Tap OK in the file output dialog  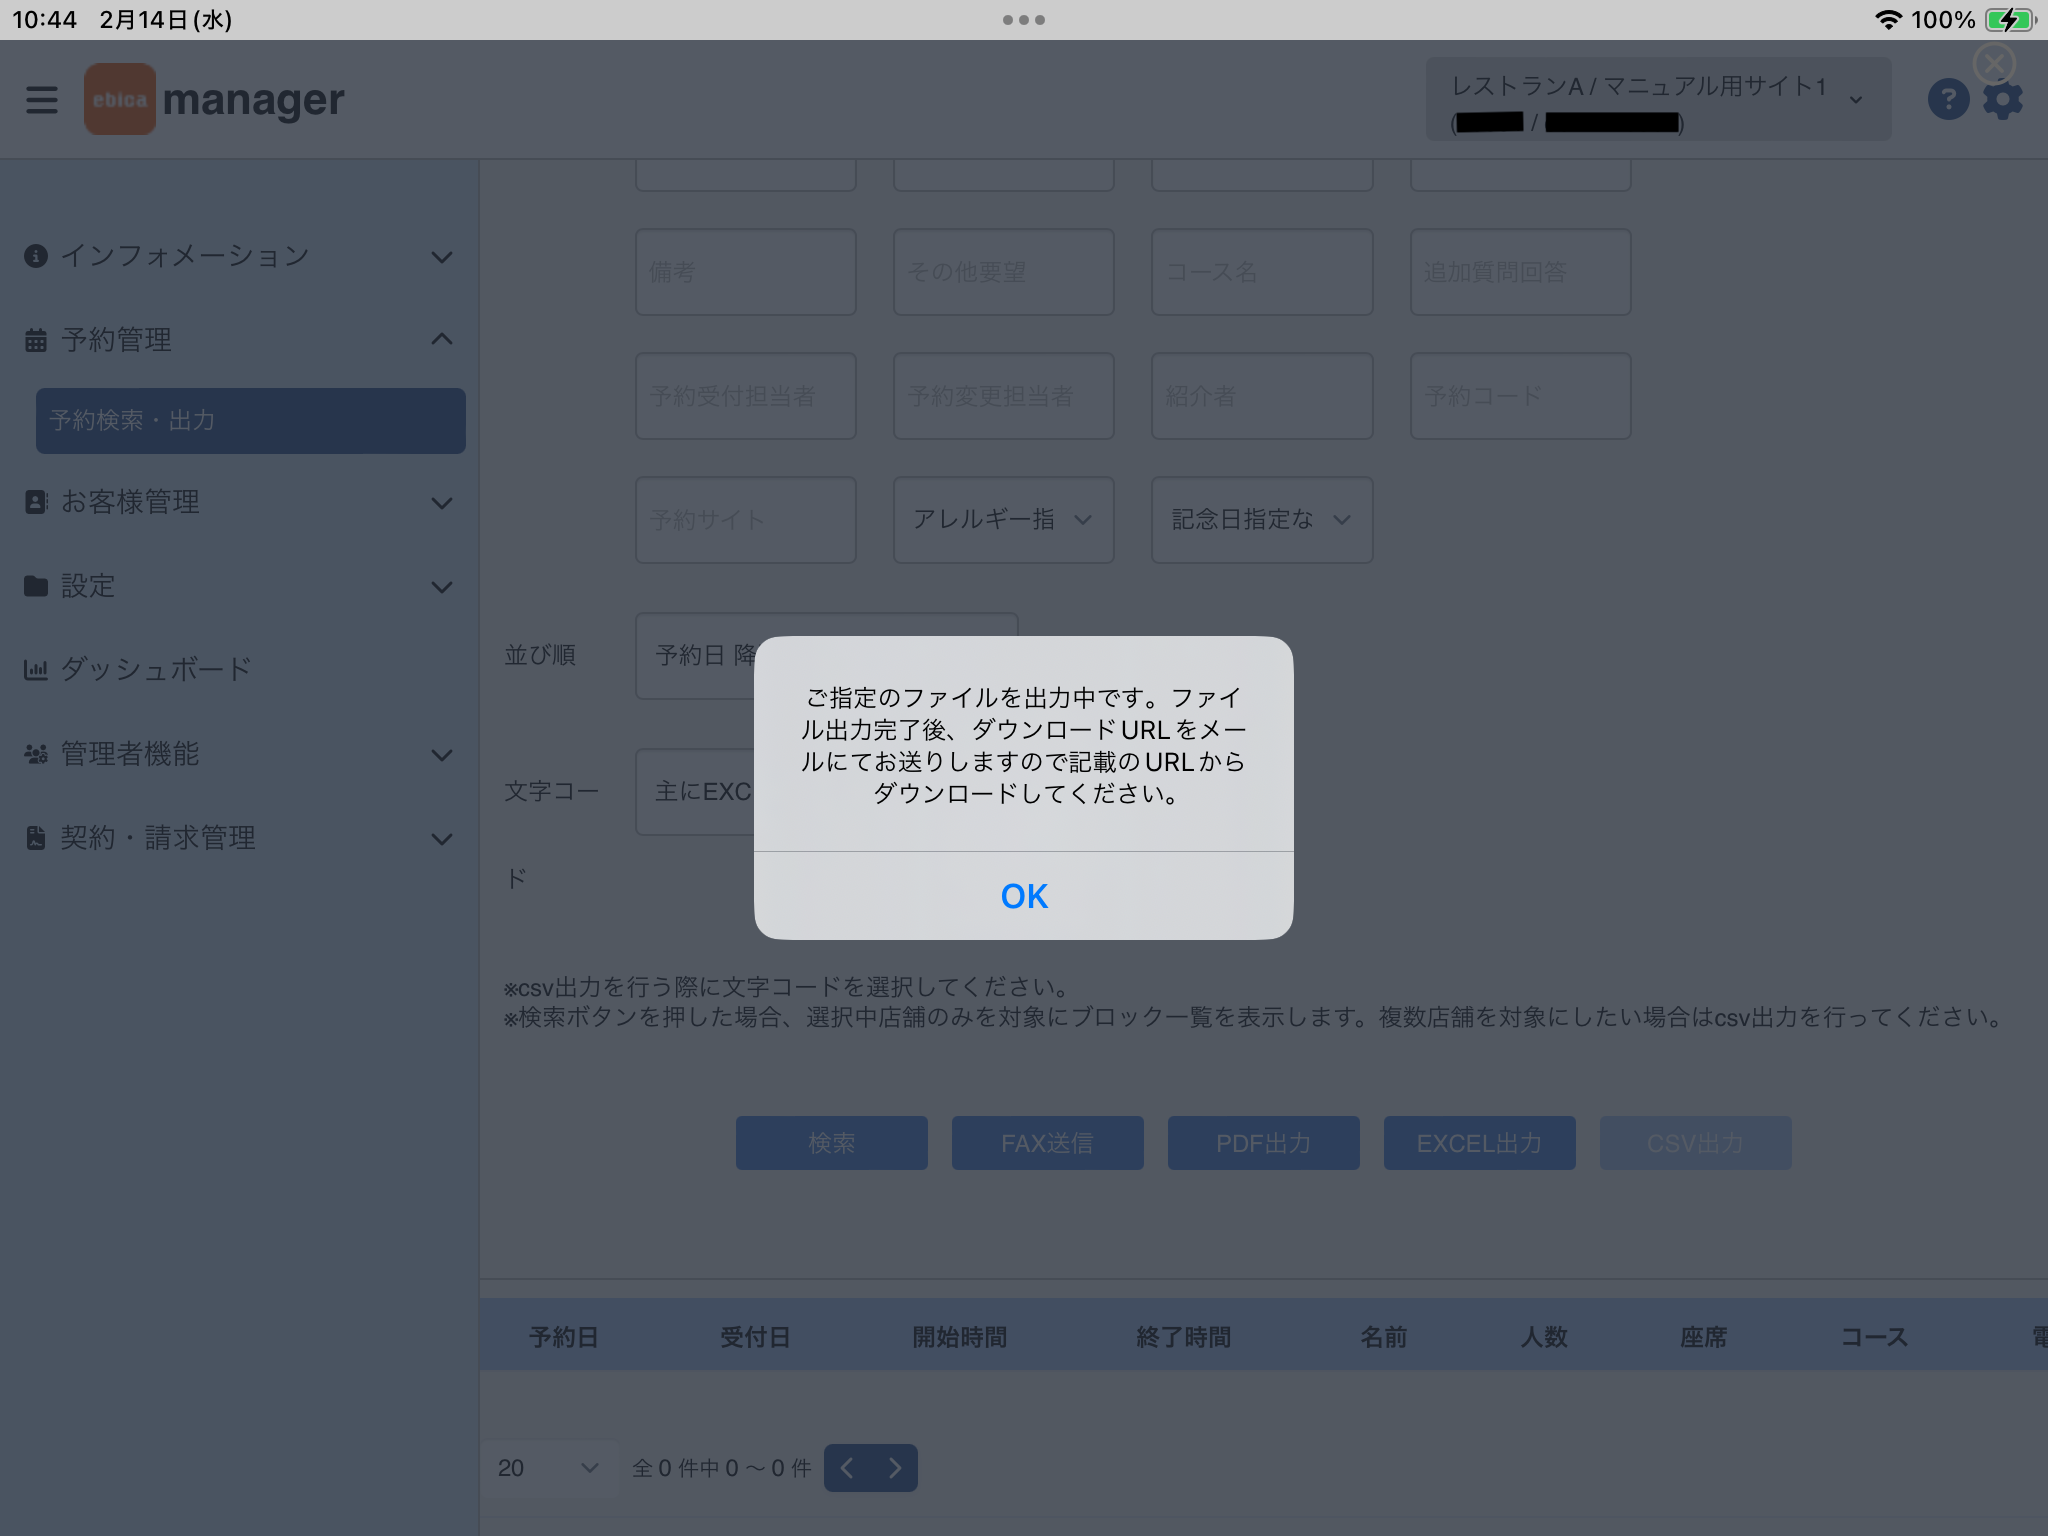click(1023, 896)
